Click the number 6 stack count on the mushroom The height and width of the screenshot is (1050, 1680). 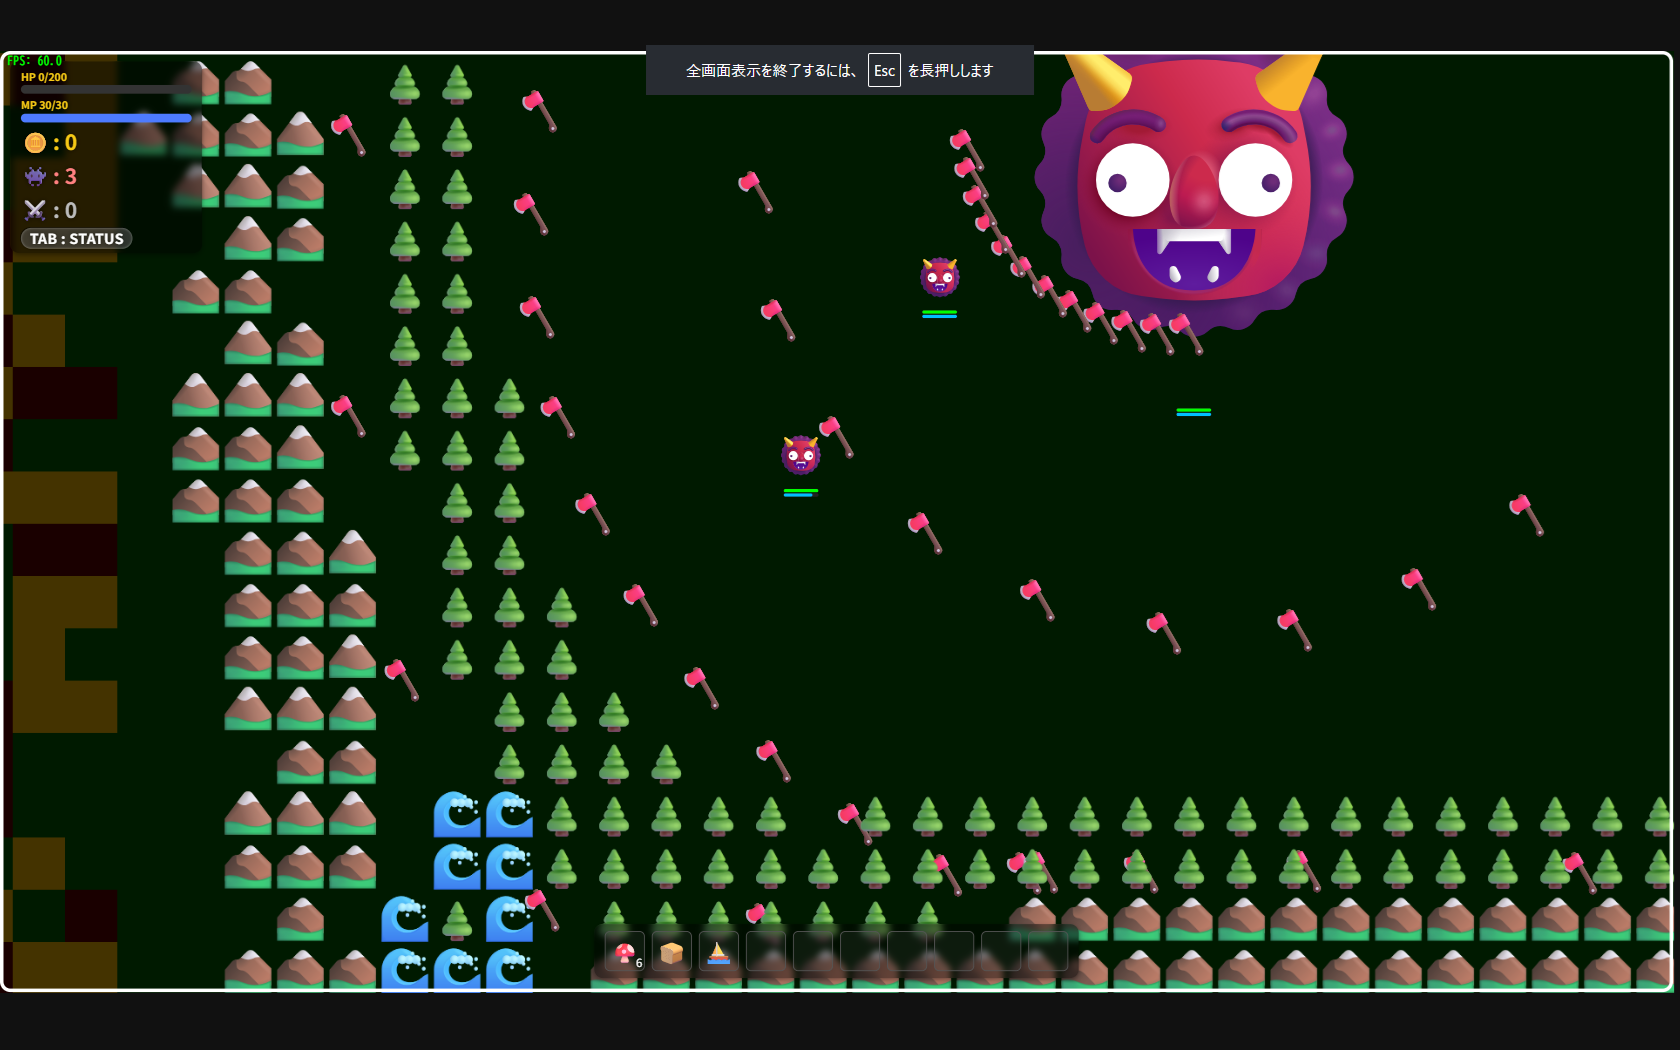[x=639, y=963]
